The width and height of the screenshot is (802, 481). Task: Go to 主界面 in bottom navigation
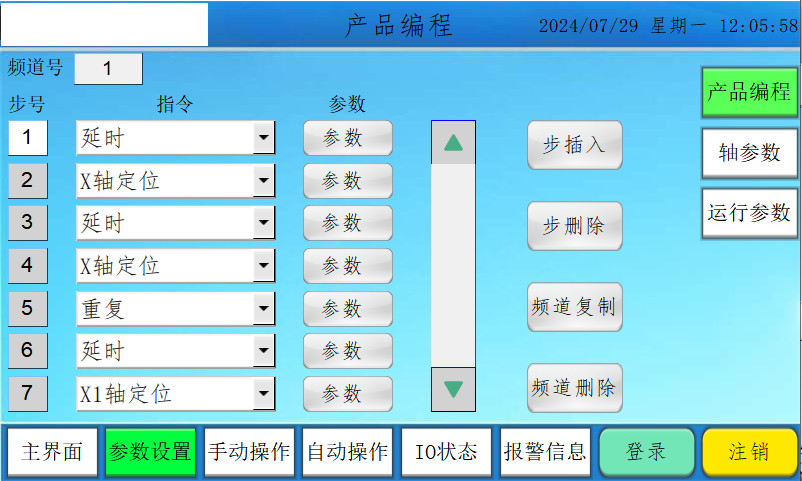pos(53,451)
